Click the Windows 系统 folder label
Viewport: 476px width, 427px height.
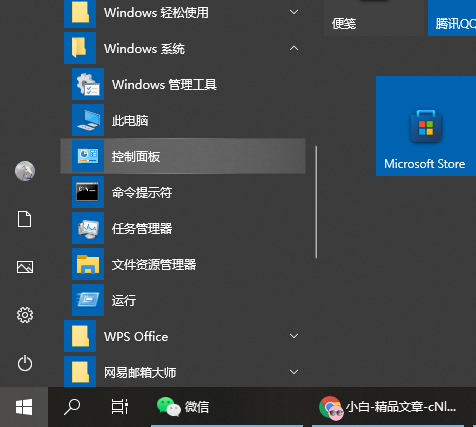(144, 49)
